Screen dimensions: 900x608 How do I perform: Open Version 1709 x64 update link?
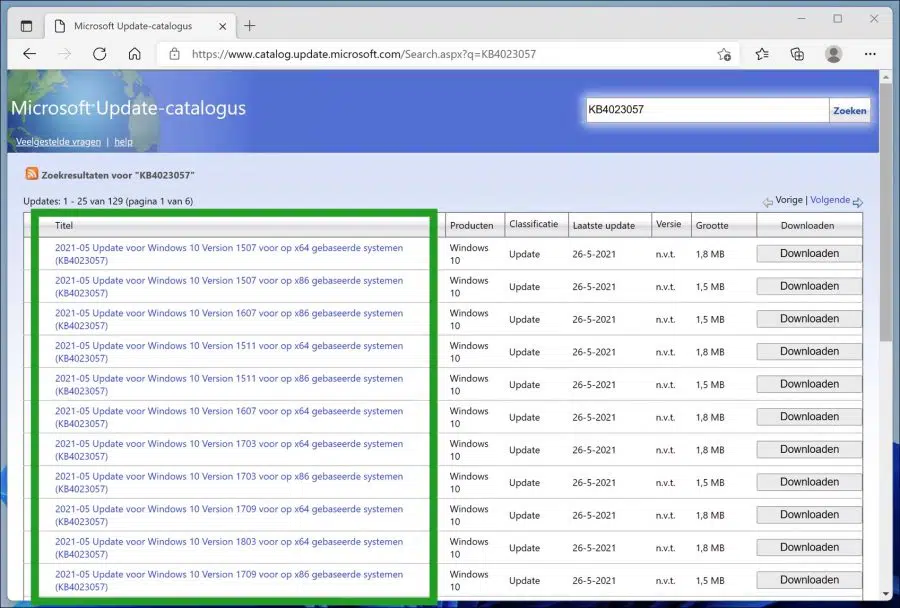pyautogui.click(x=229, y=515)
